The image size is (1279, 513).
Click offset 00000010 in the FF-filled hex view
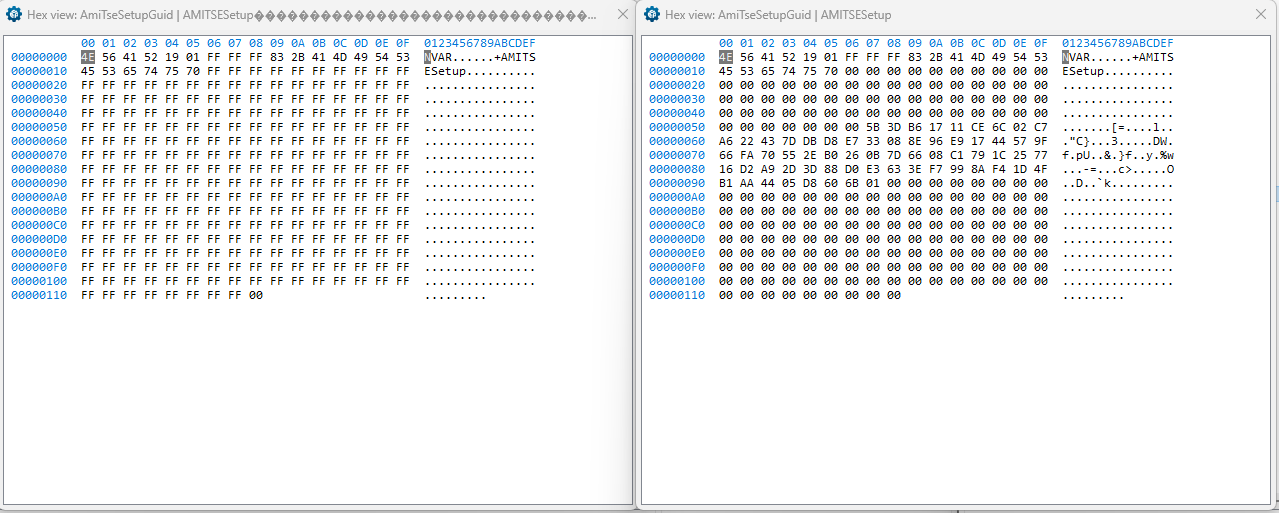[x=39, y=71]
